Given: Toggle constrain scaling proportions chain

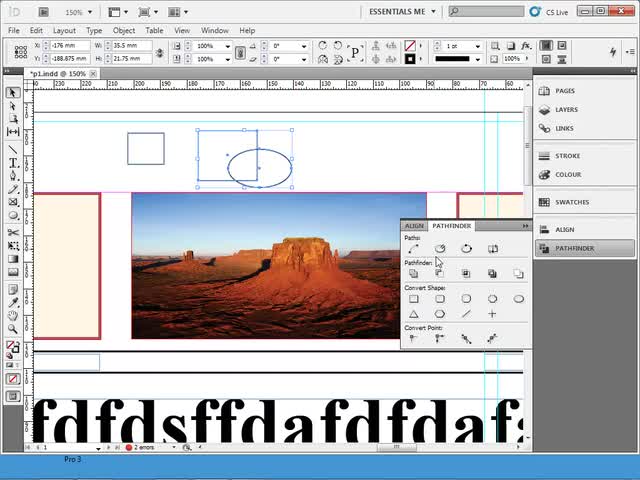Looking at the screenshot, I should (240, 52).
